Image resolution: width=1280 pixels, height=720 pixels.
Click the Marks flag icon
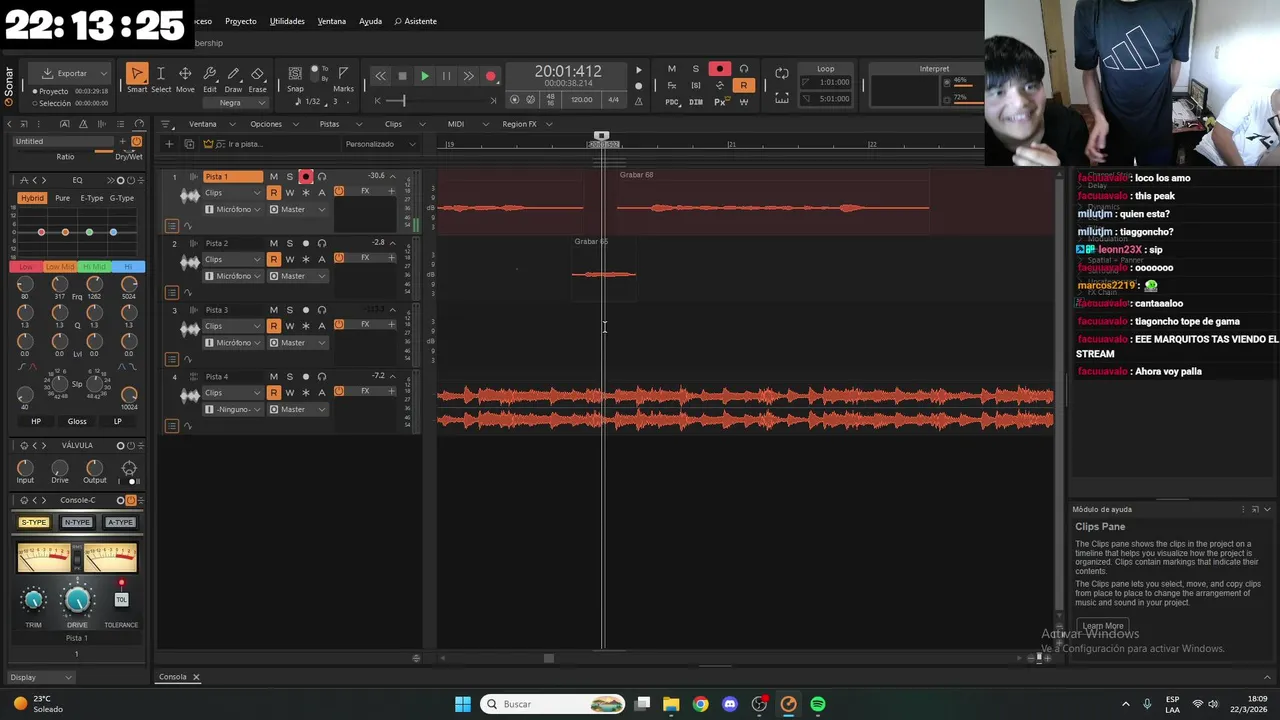click(343, 73)
